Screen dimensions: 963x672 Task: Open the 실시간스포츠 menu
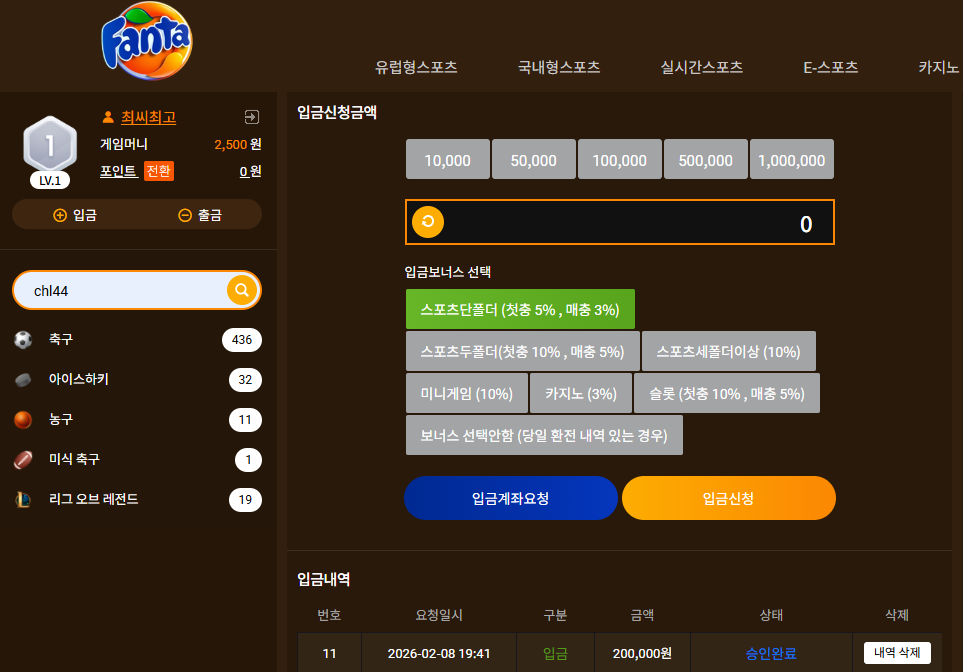point(702,67)
